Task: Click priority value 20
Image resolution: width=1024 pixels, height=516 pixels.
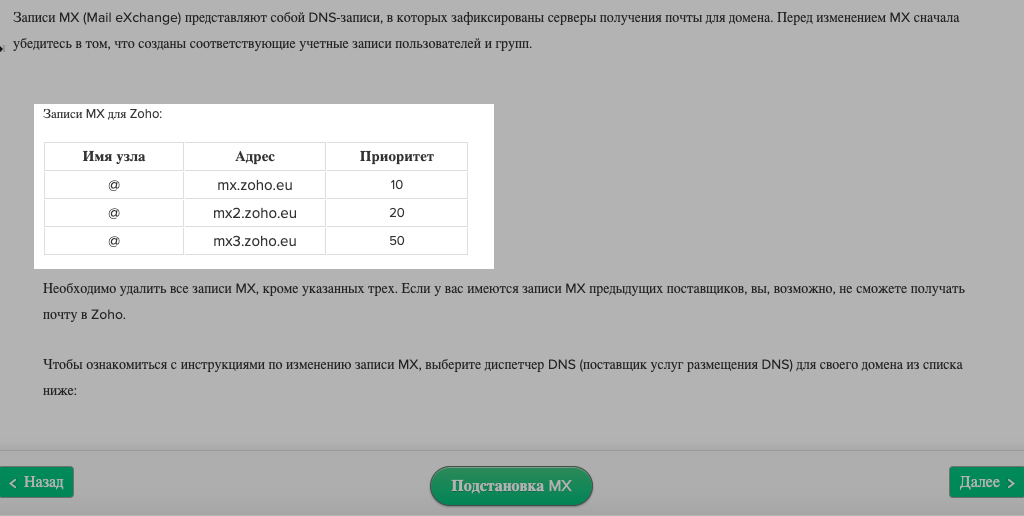Action: click(x=397, y=213)
